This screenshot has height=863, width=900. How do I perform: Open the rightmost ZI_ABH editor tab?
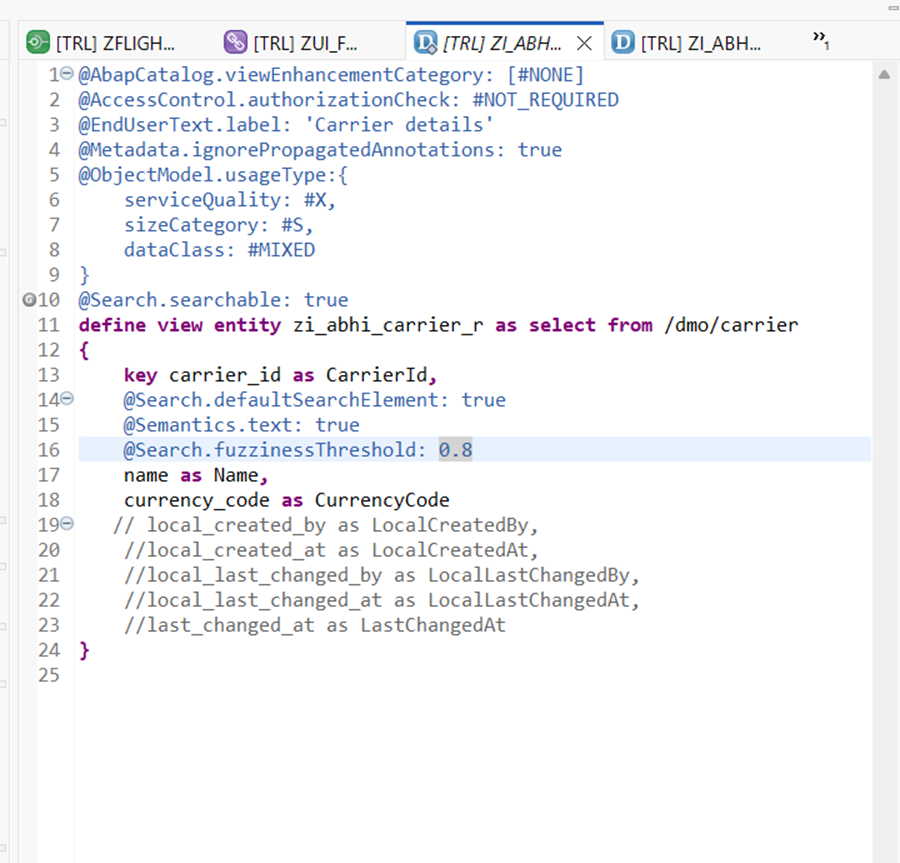coord(700,43)
